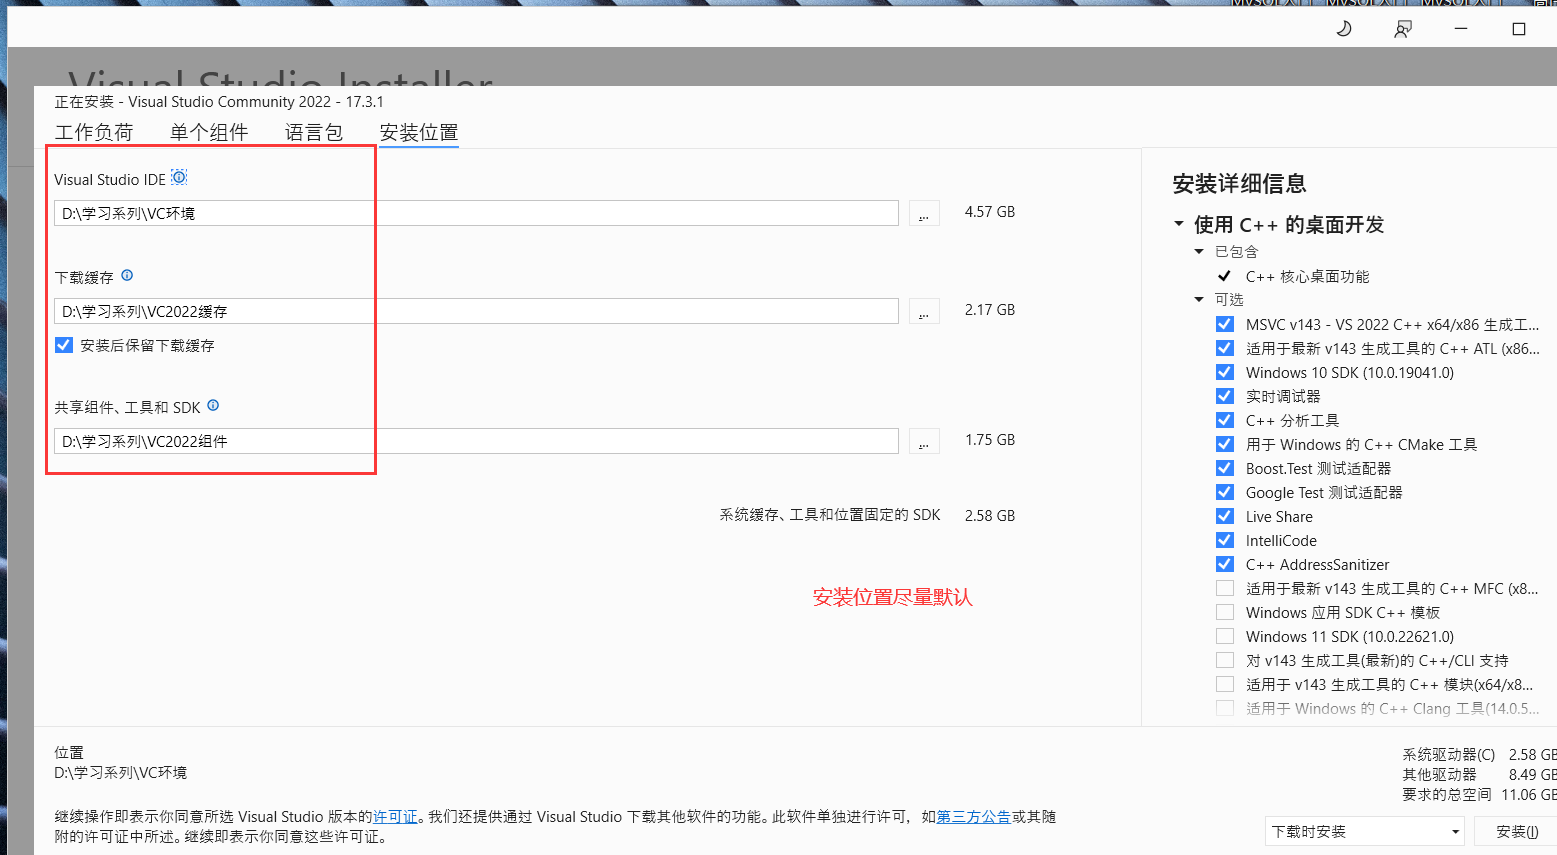Click 系统驱动器(C) label
Image resolution: width=1557 pixels, height=855 pixels.
tap(1449, 754)
